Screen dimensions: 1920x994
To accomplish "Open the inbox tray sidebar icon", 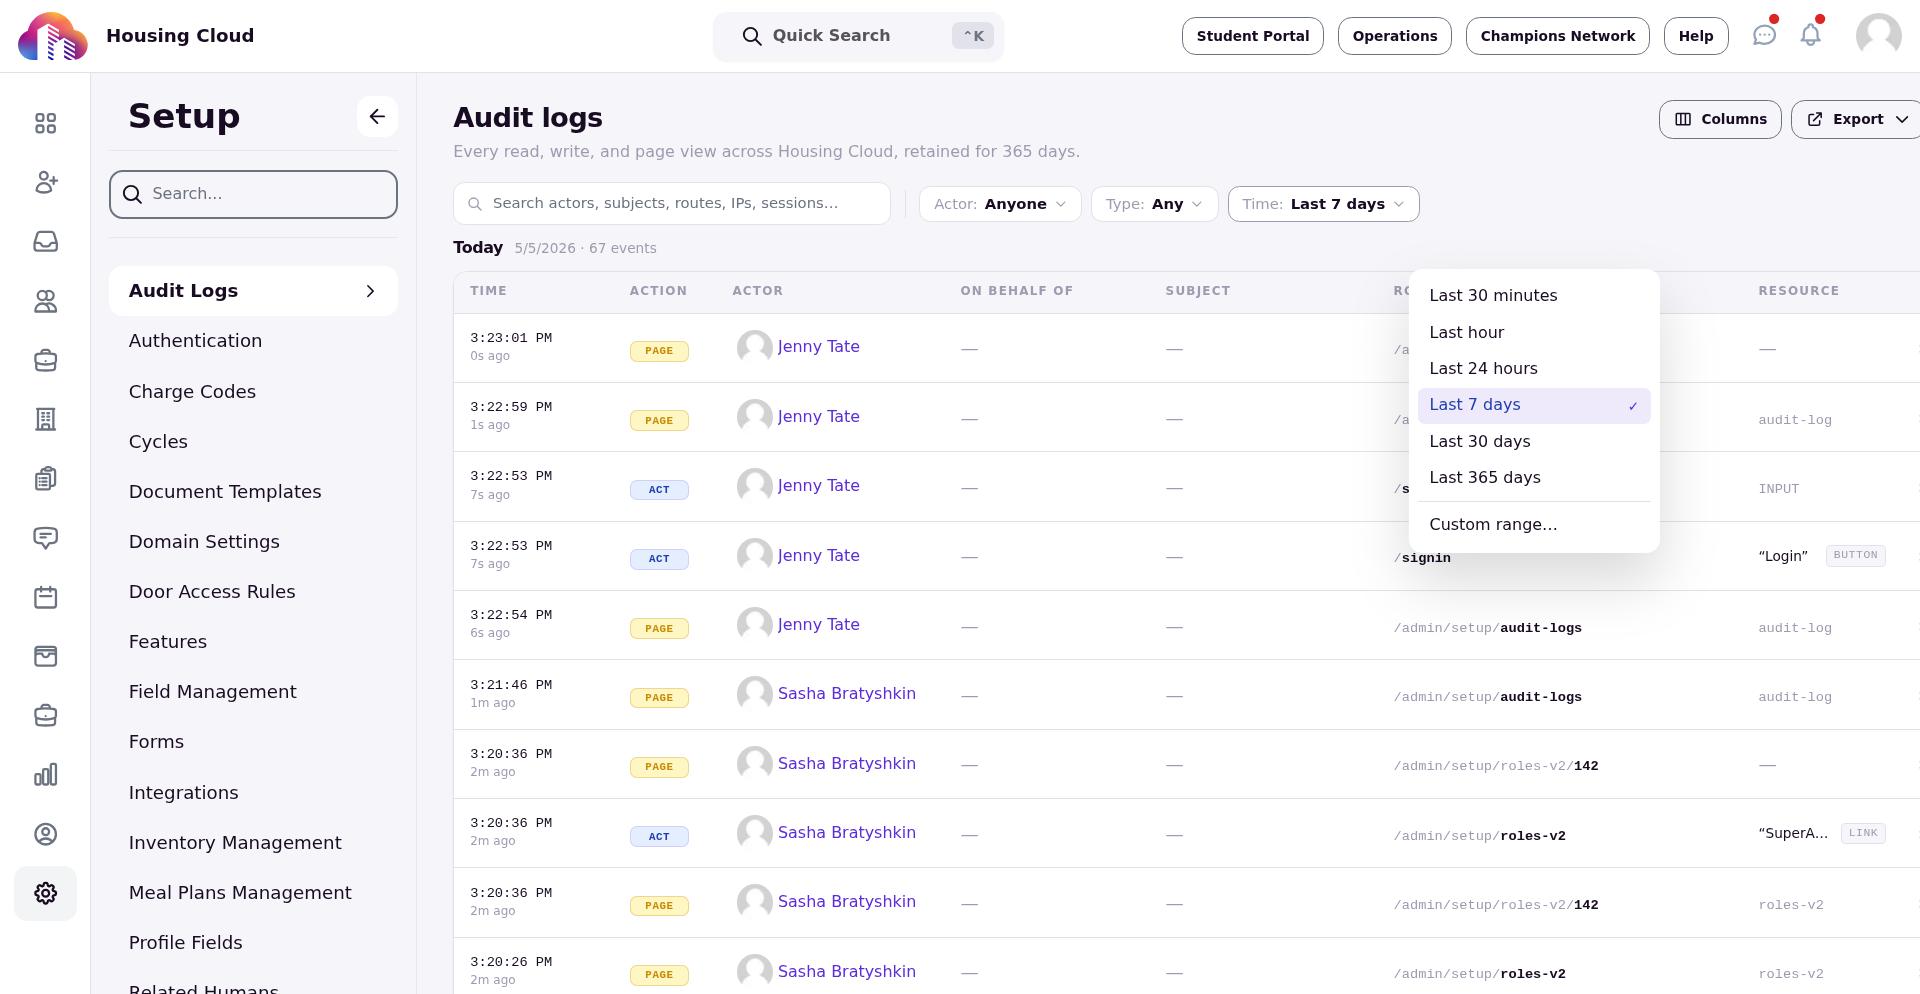I will (x=45, y=242).
